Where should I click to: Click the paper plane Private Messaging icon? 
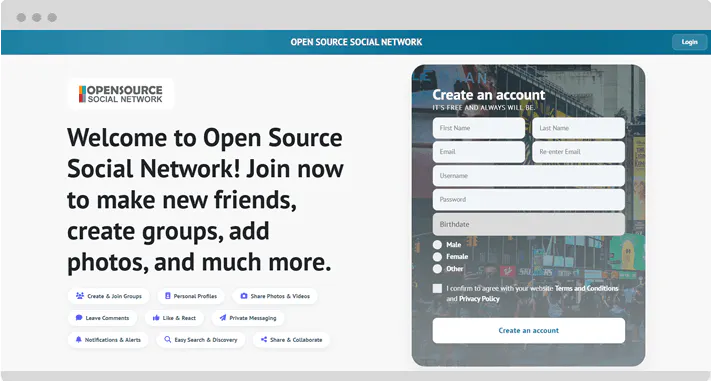coord(223,318)
